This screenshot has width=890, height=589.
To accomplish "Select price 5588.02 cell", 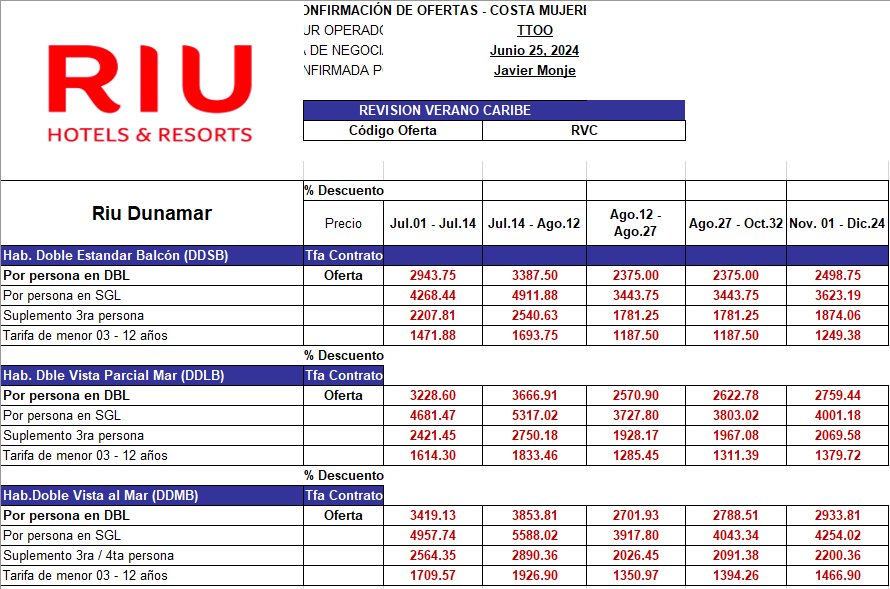I will [534, 536].
